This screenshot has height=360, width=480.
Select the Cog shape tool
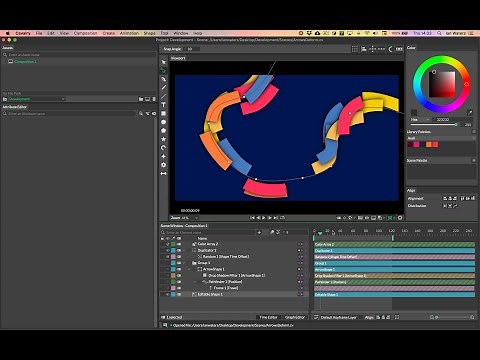pyautogui.click(x=163, y=165)
